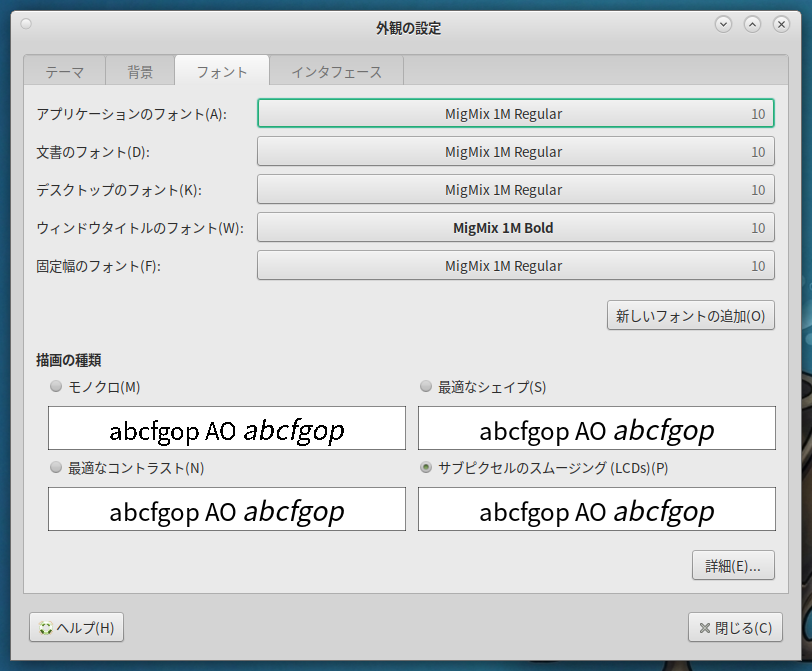The height and width of the screenshot is (671, 812).
Task: Click the X icon in 閉じる button
Action: point(704,628)
